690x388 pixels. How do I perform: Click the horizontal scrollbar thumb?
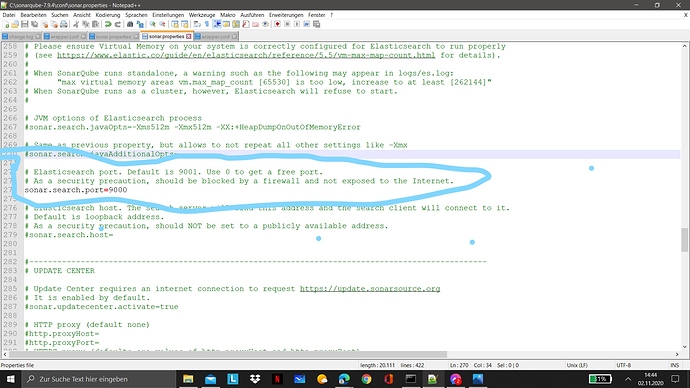(x=228, y=354)
